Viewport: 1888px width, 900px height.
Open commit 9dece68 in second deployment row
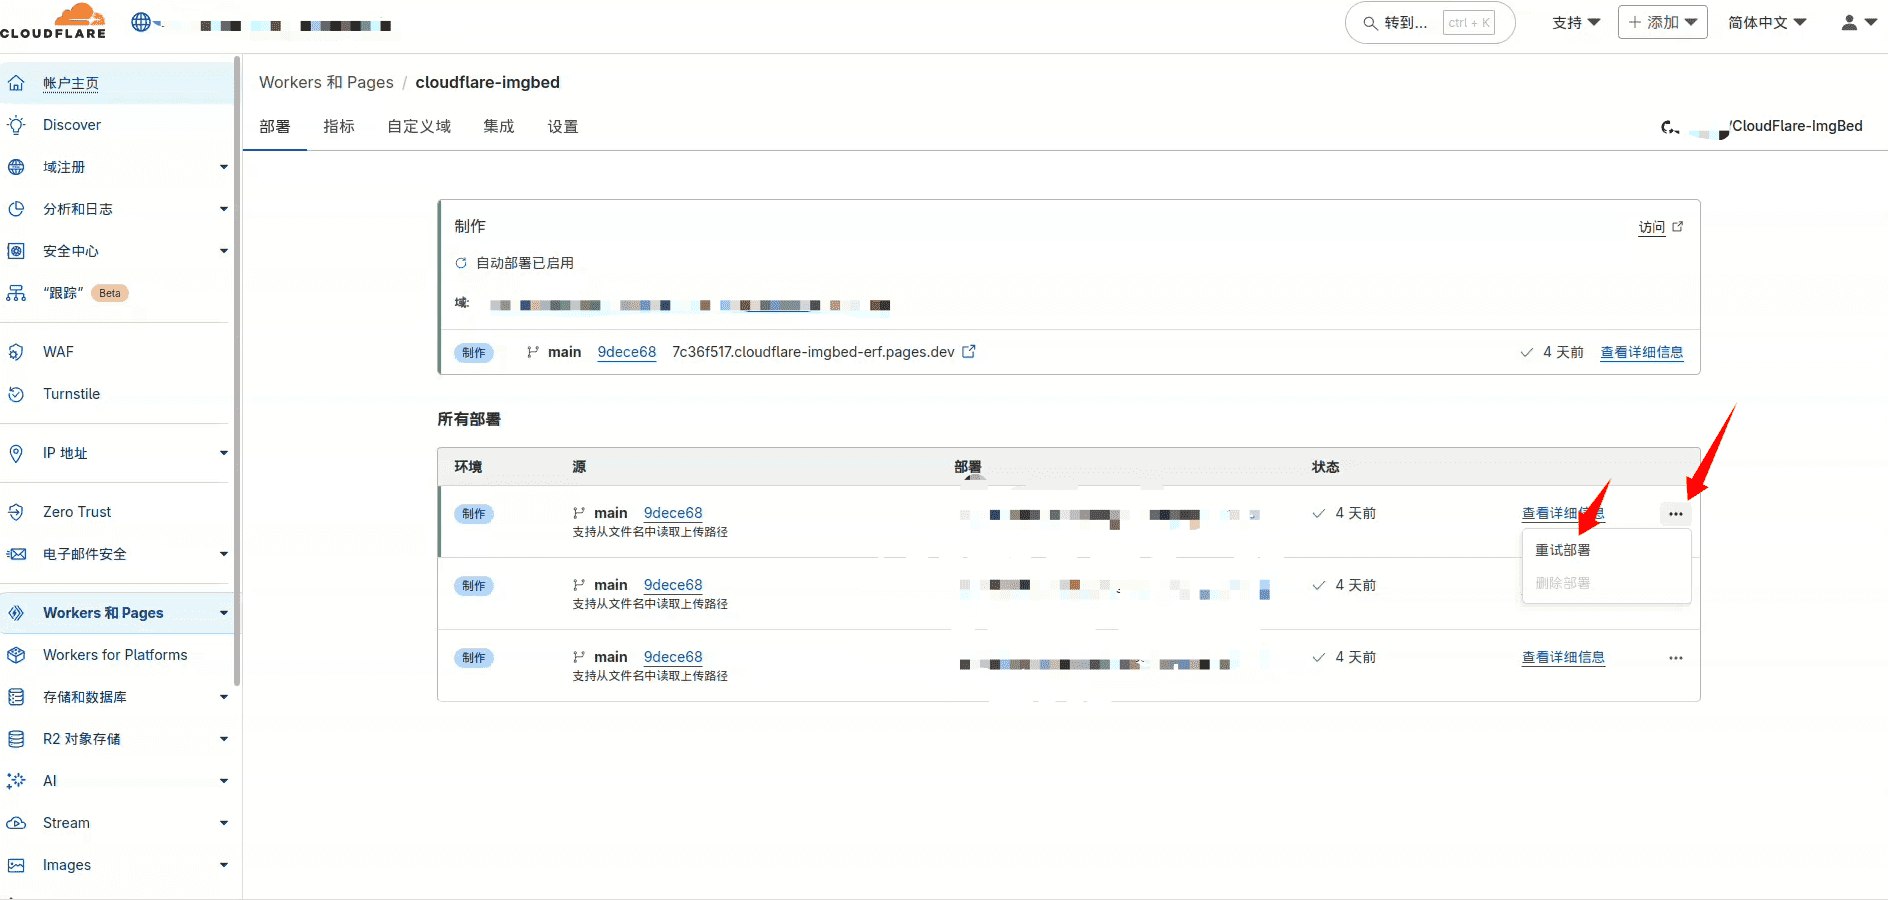pyautogui.click(x=673, y=585)
